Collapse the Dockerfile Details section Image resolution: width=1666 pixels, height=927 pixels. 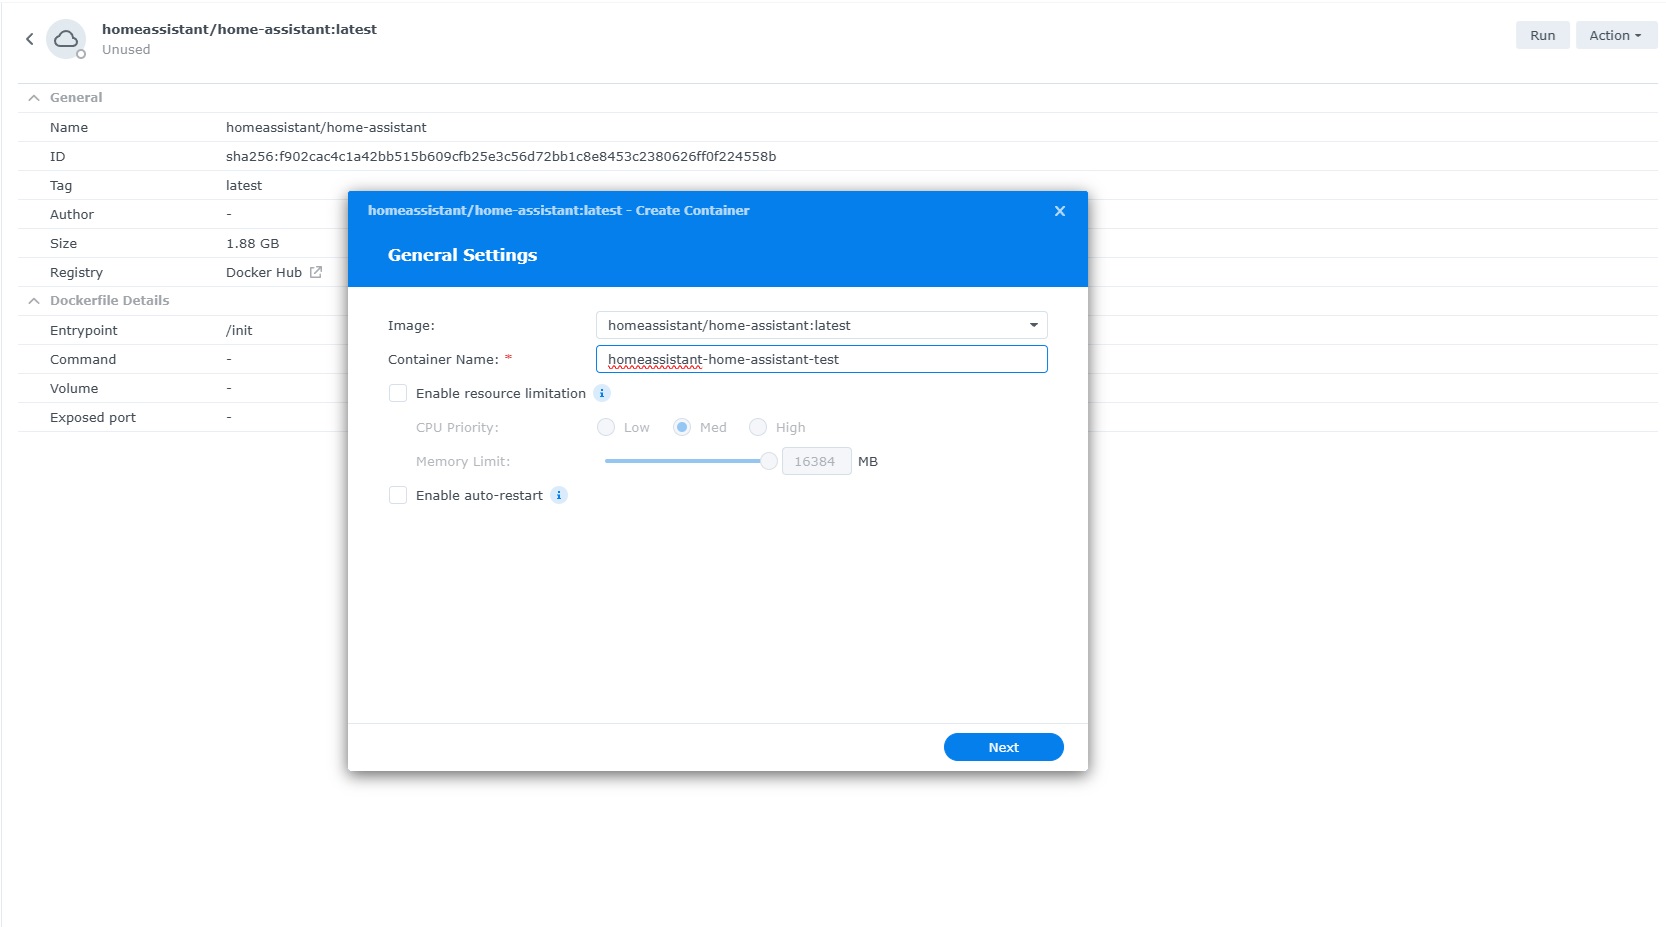click(34, 301)
